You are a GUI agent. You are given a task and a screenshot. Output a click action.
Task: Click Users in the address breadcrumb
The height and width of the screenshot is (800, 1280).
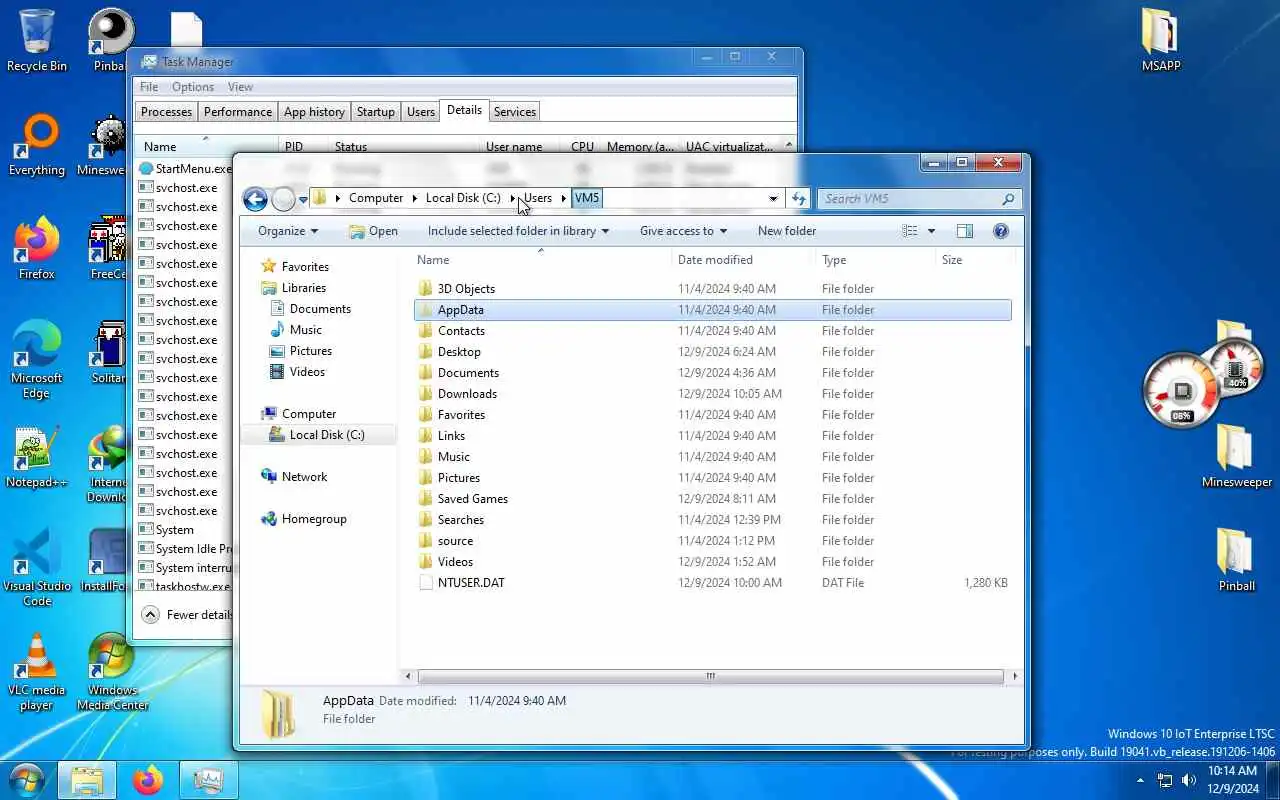point(538,198)
